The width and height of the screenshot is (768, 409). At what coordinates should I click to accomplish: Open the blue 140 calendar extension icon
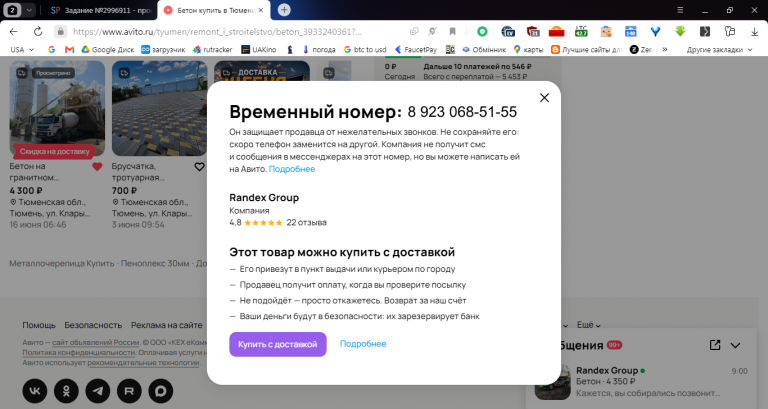(630, 32)
